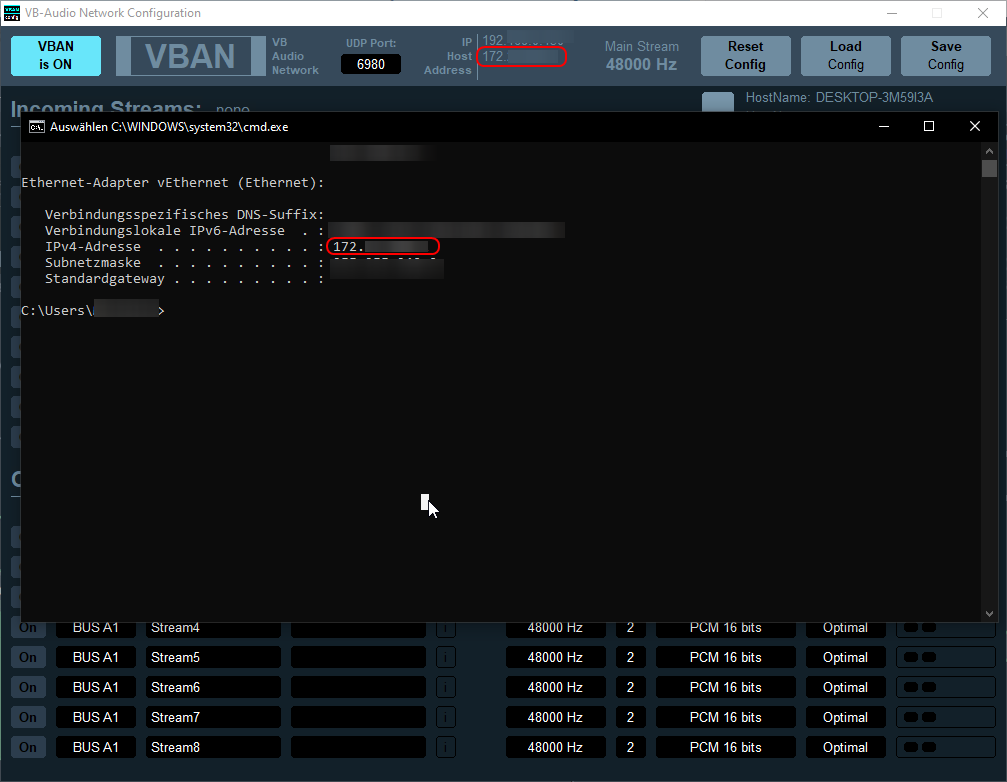This screenshot has height=782, width=1007.
Task: Toggle the VBAN is ON switch
Action: [56, 56]
